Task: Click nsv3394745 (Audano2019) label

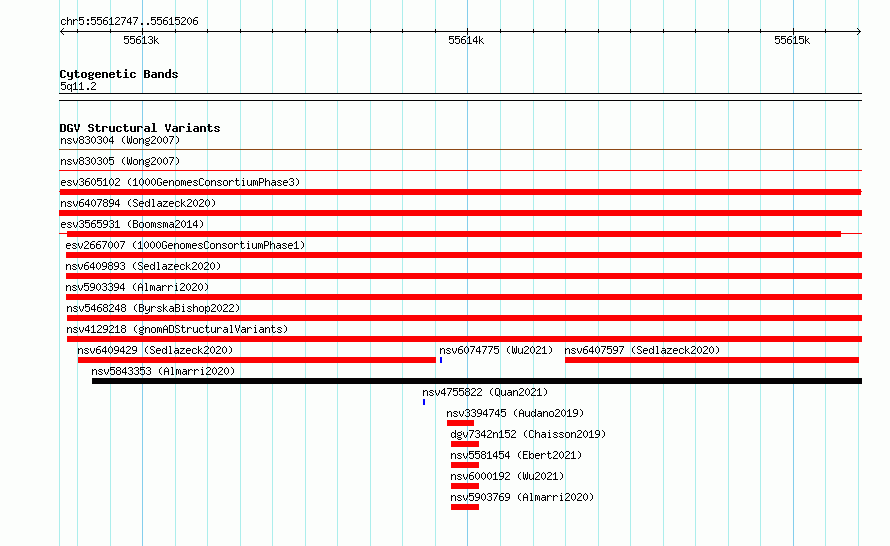Action: [x=515, y=413]
